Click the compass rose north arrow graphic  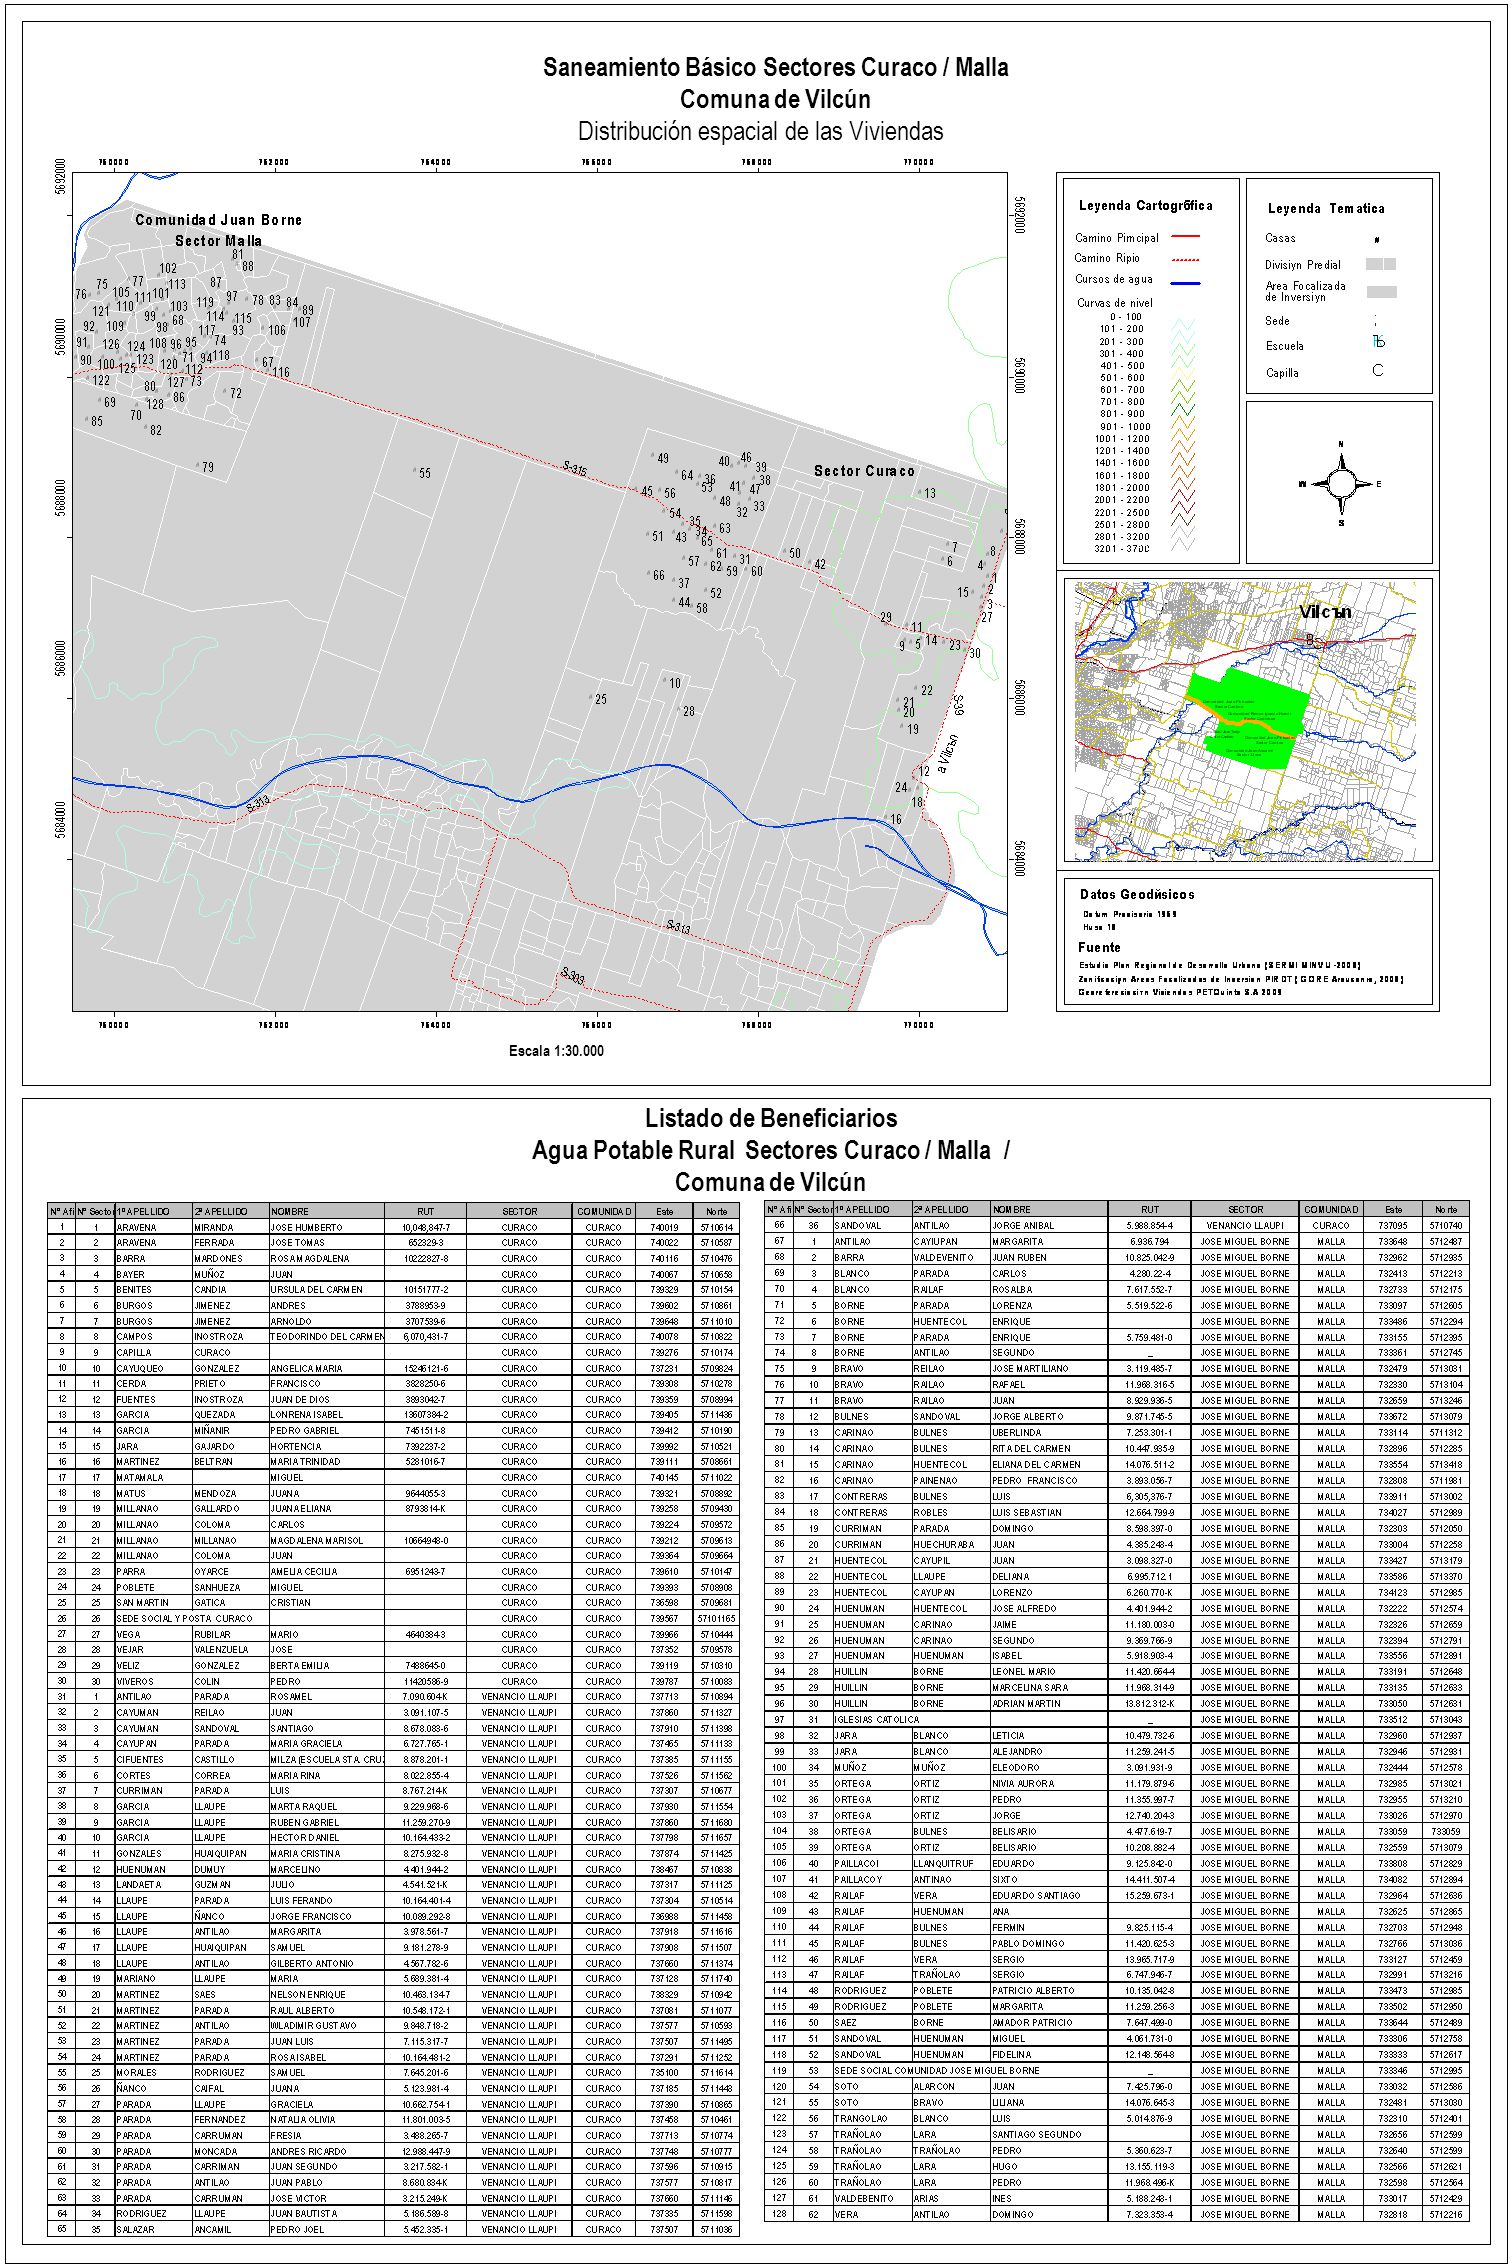[x=1341, y=482]
